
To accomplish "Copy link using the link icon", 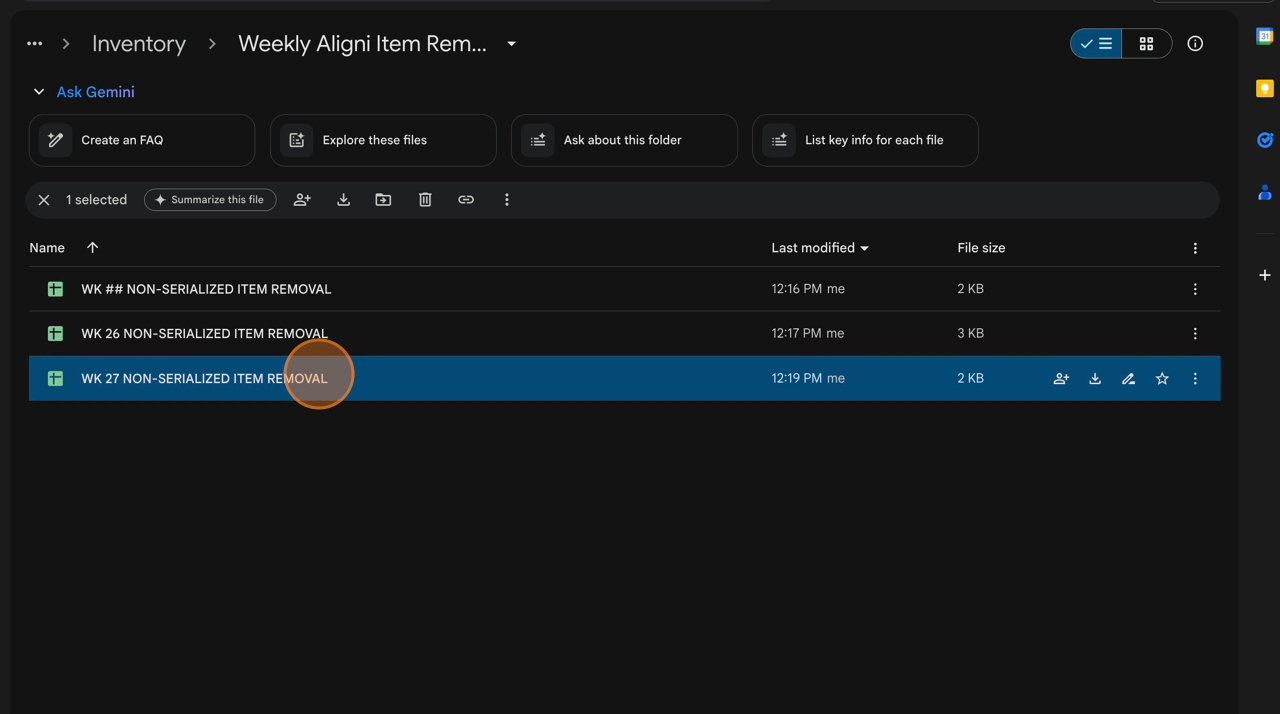I will click(x=466, y=200).
